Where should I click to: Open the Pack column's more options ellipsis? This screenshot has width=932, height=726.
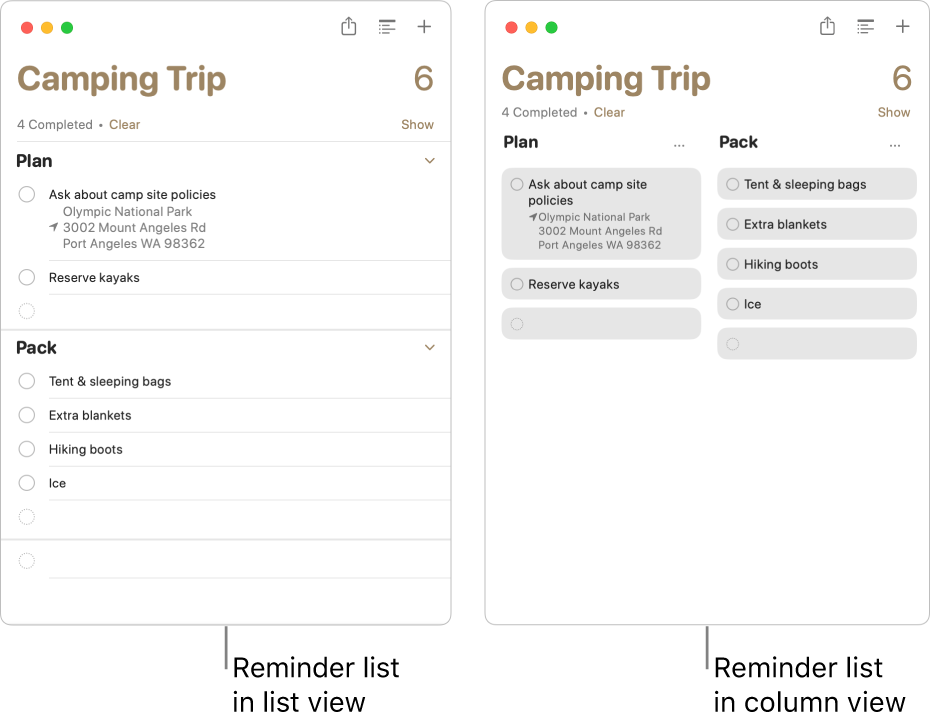894,144
